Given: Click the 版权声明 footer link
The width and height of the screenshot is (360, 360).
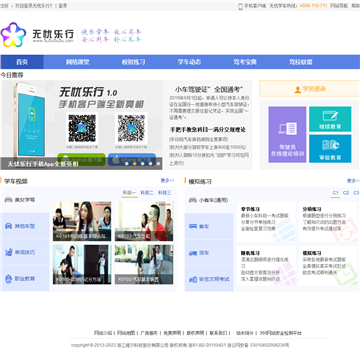Looking at the screenshot, I should click(195, 333).
